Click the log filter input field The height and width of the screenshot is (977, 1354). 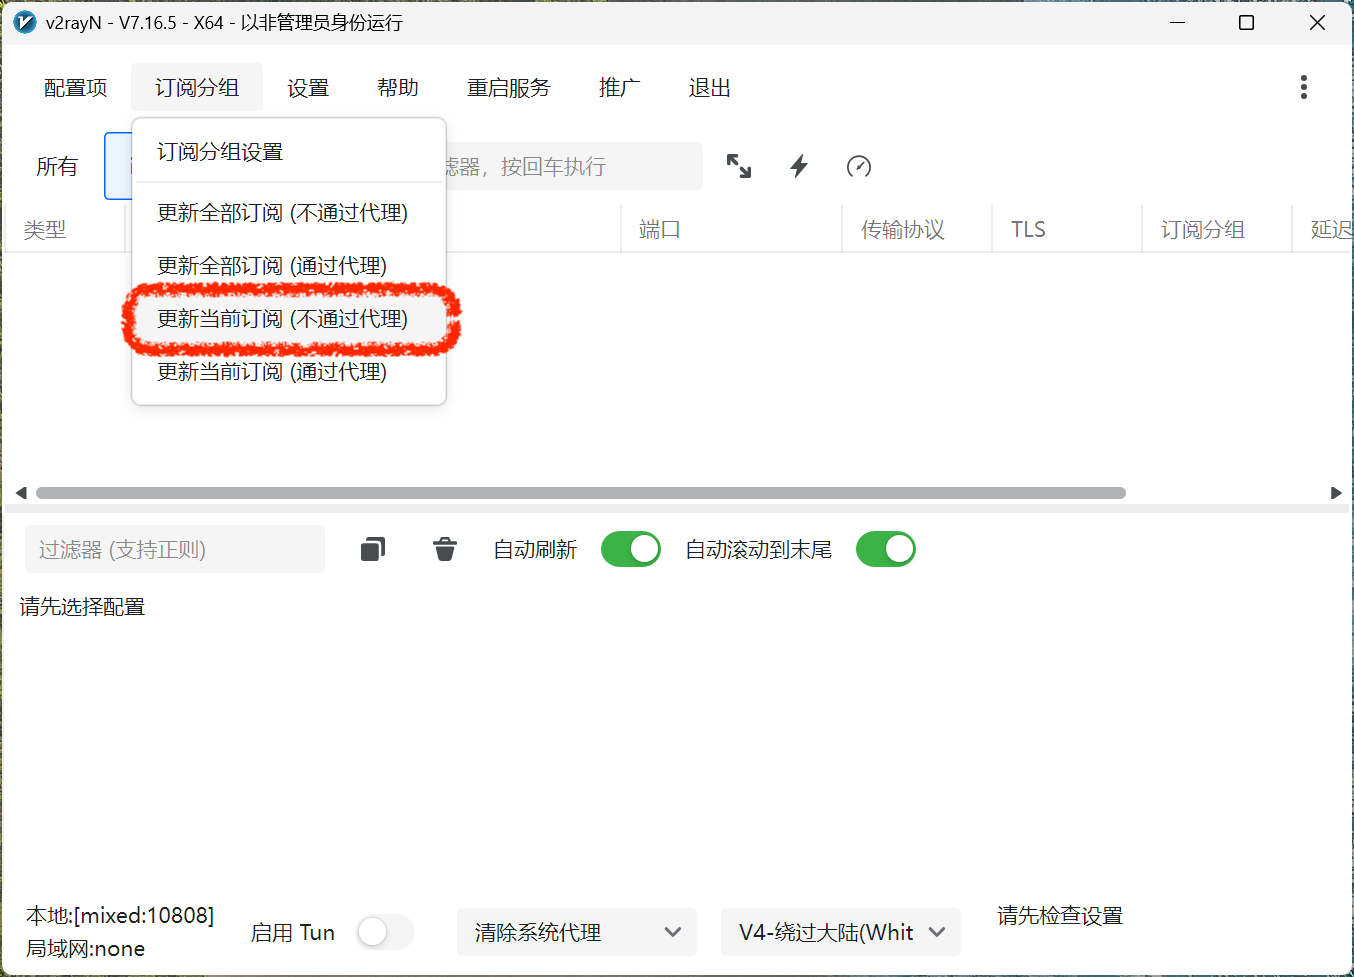click(x=174, y=548)
